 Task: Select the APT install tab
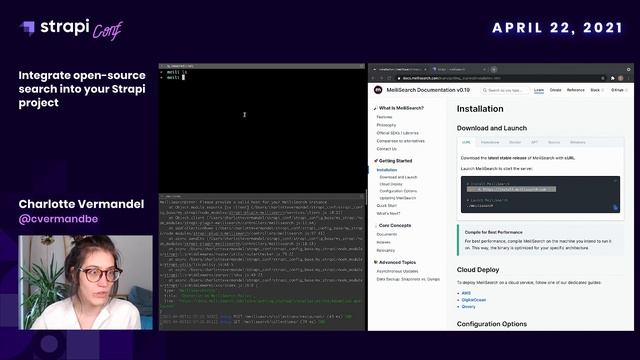point(534,142)
